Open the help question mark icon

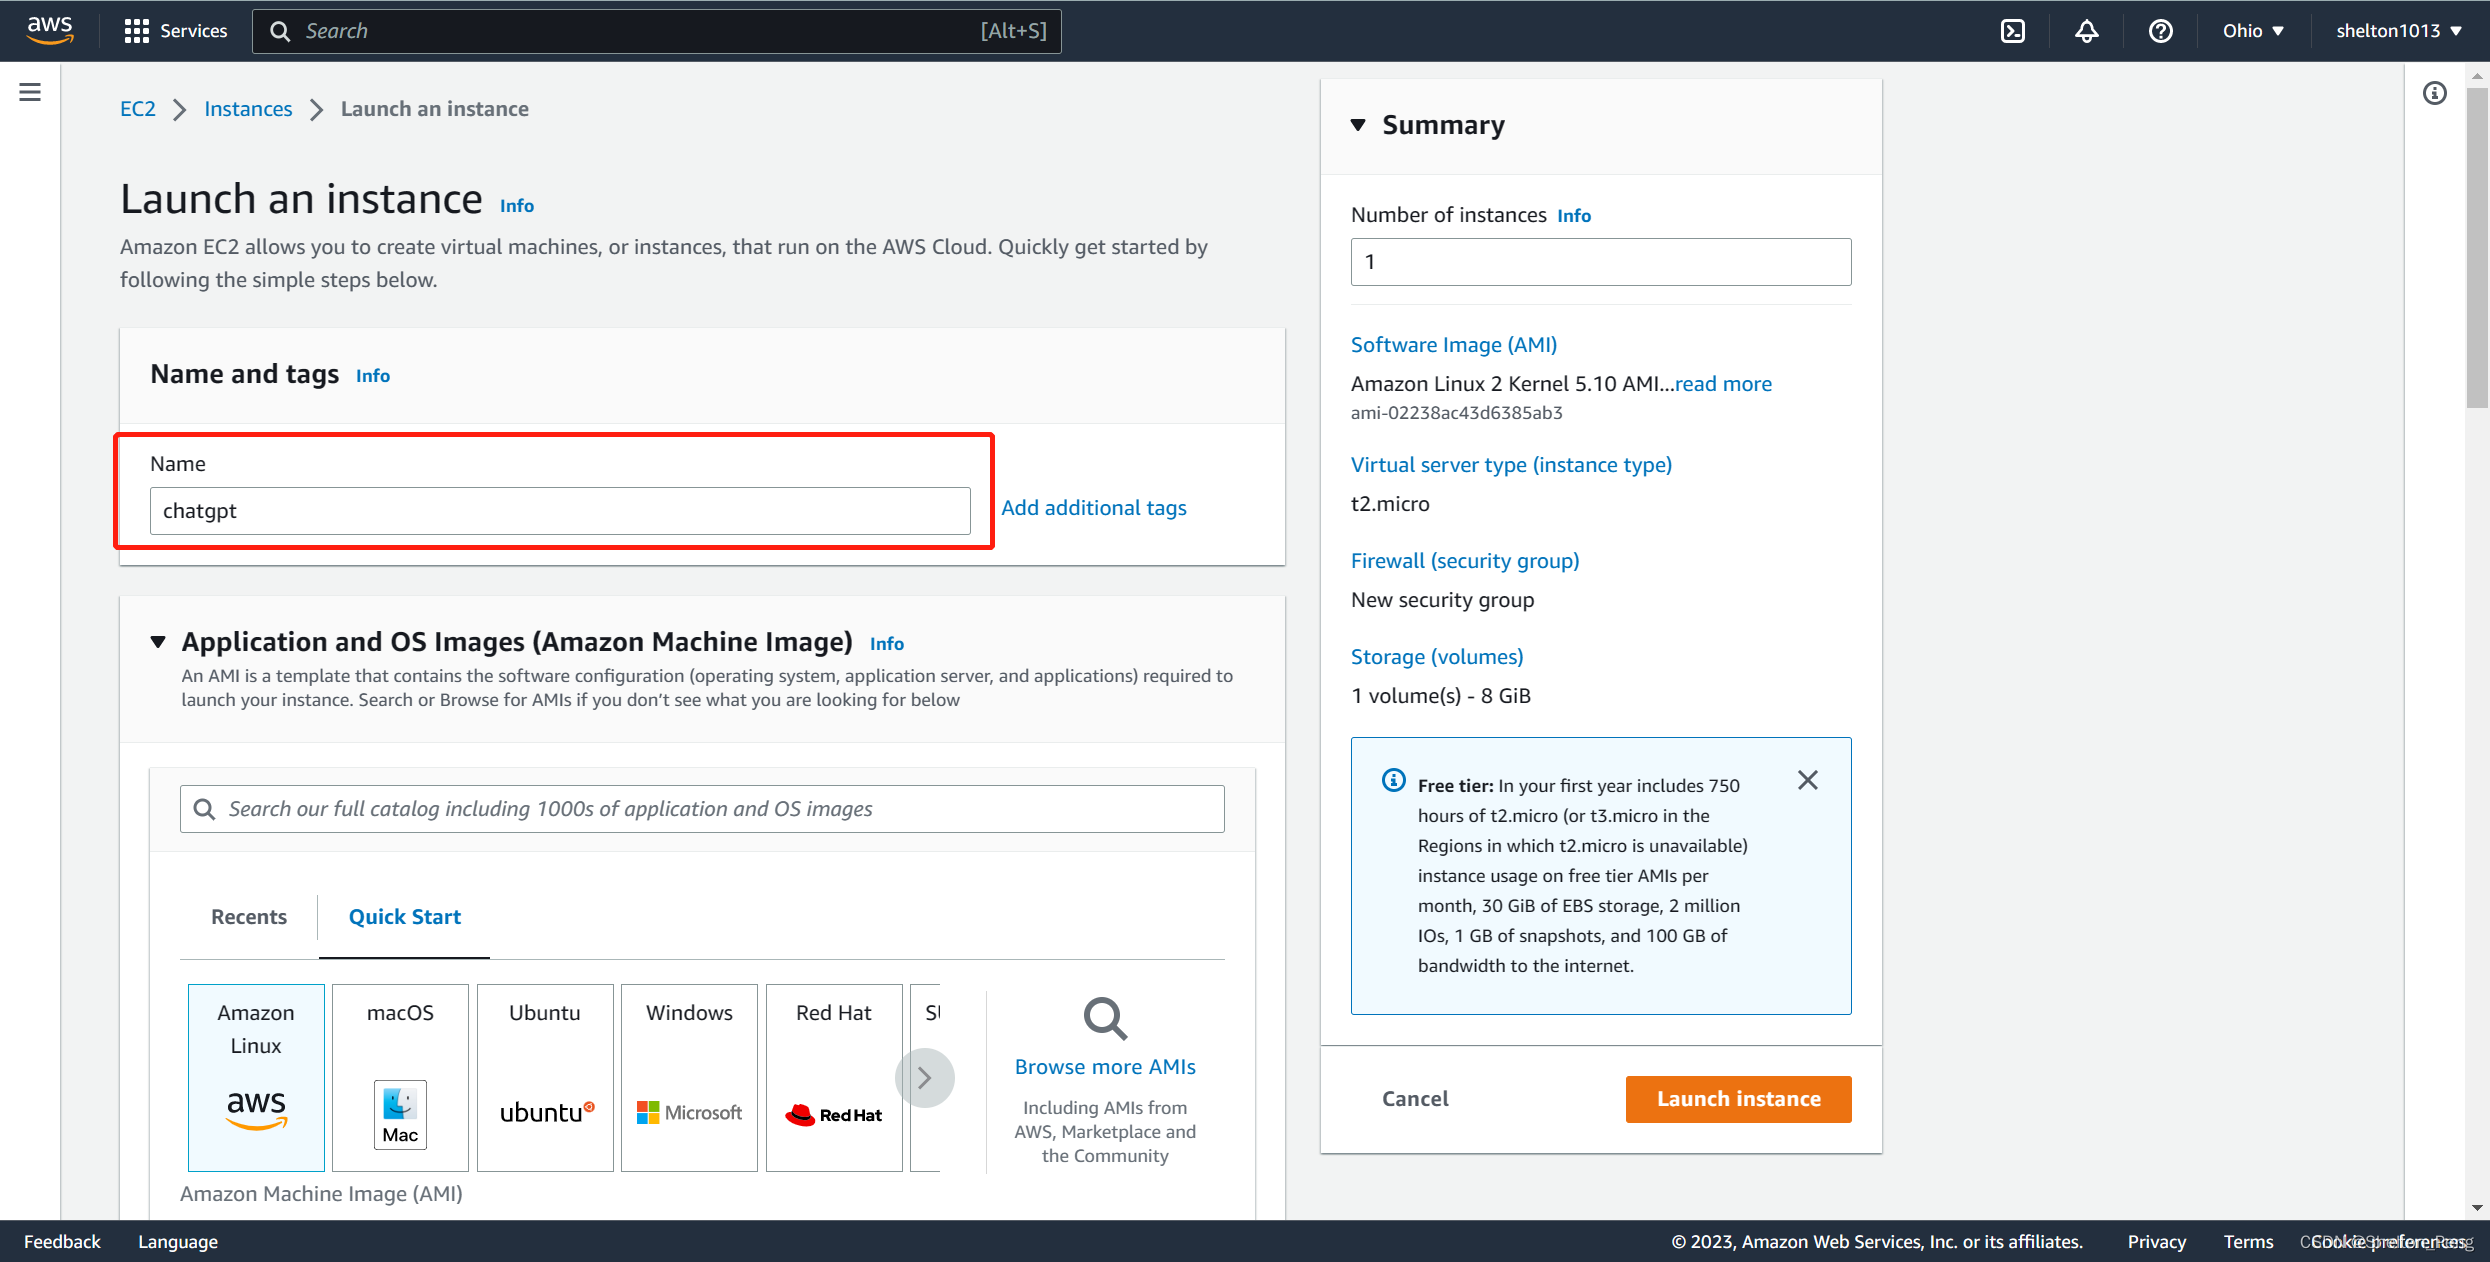coord(2160,31)
